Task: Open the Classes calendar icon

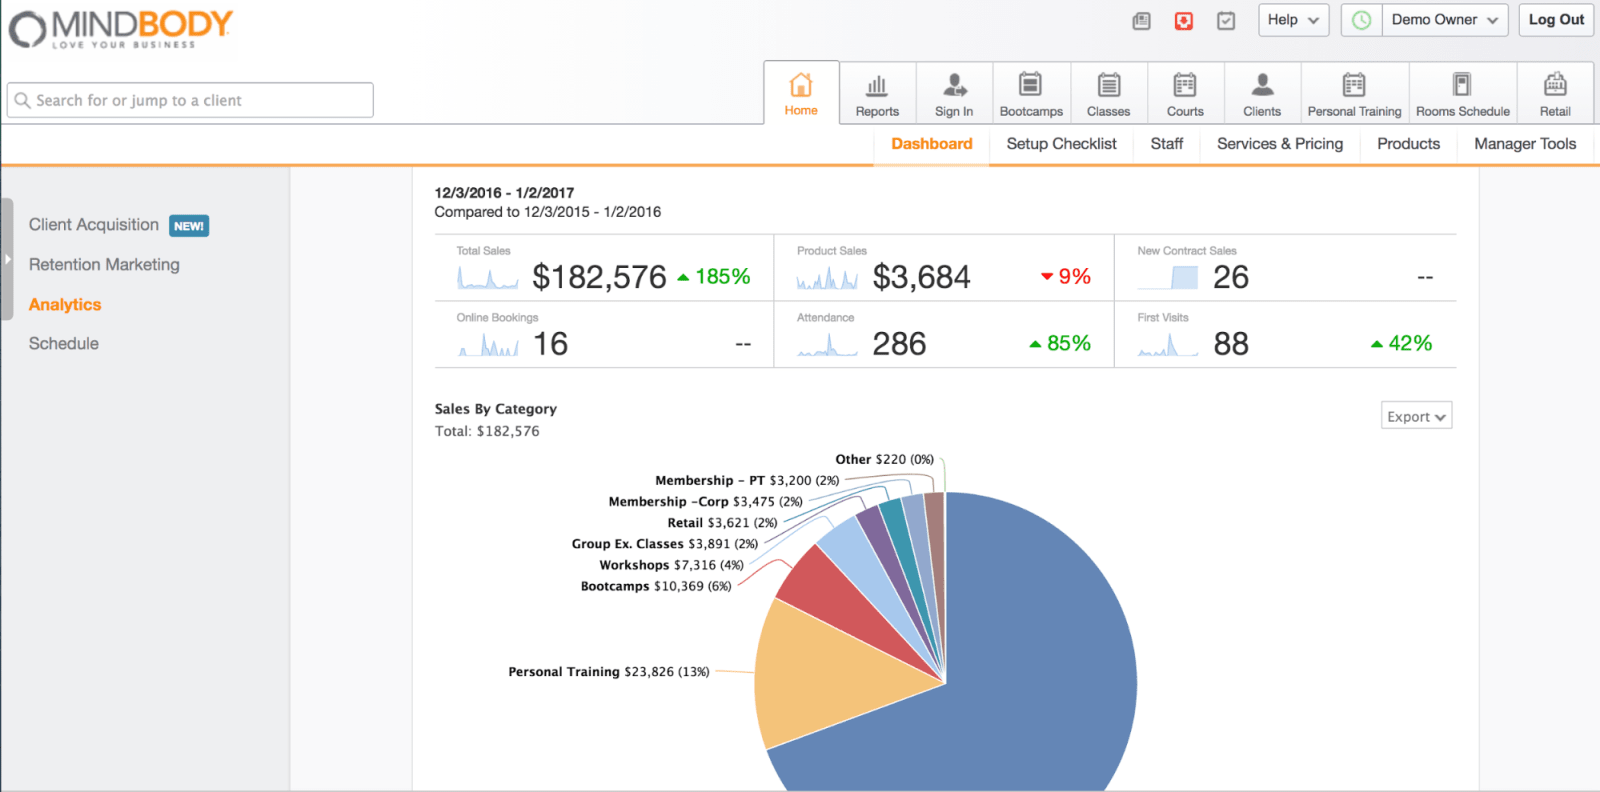Action: (1108, 84)
